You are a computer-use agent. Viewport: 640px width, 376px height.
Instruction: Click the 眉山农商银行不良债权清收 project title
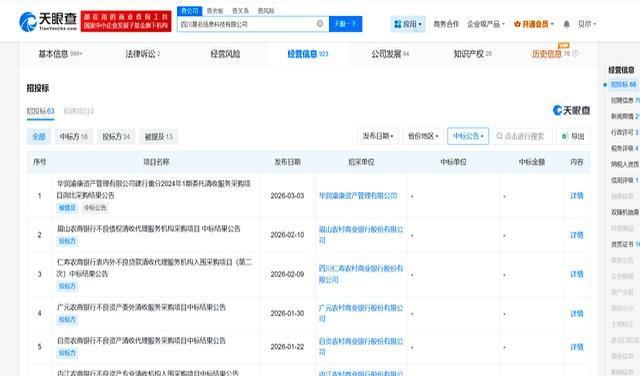(149, 229)
